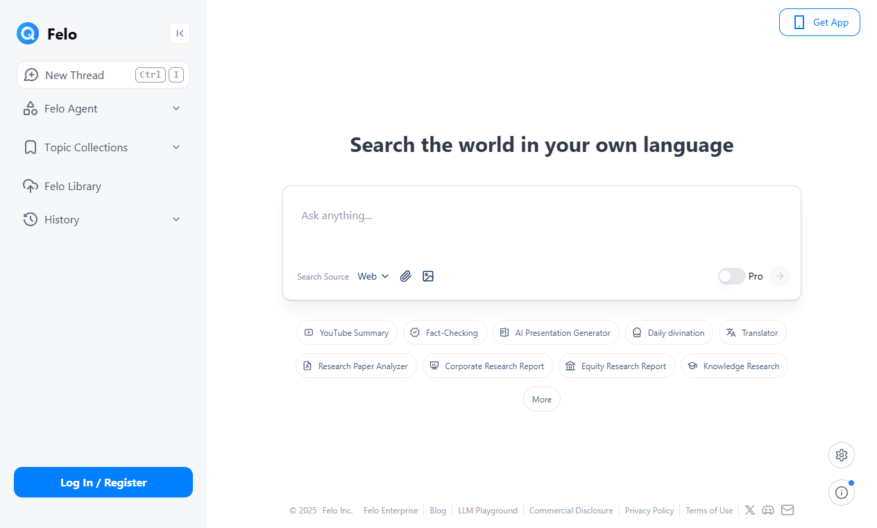Screen dimensions: 877x528
Task: Show more shortcuts with More button
Action: 542,399
